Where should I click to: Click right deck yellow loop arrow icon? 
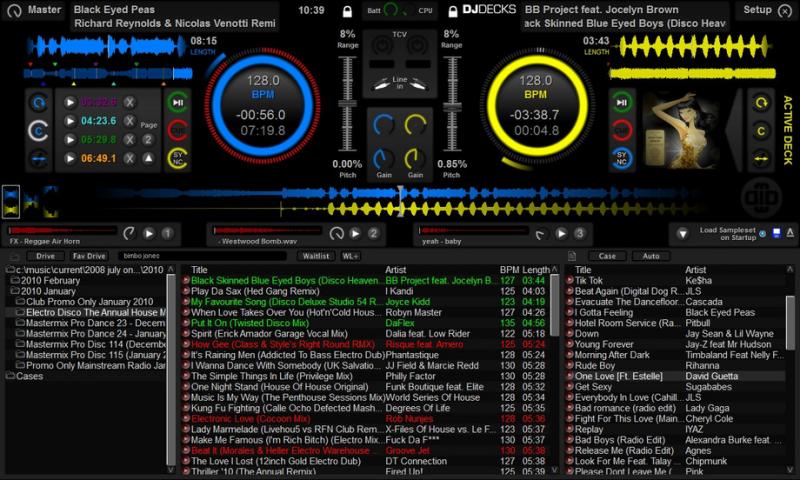click(x=761, y=103)
